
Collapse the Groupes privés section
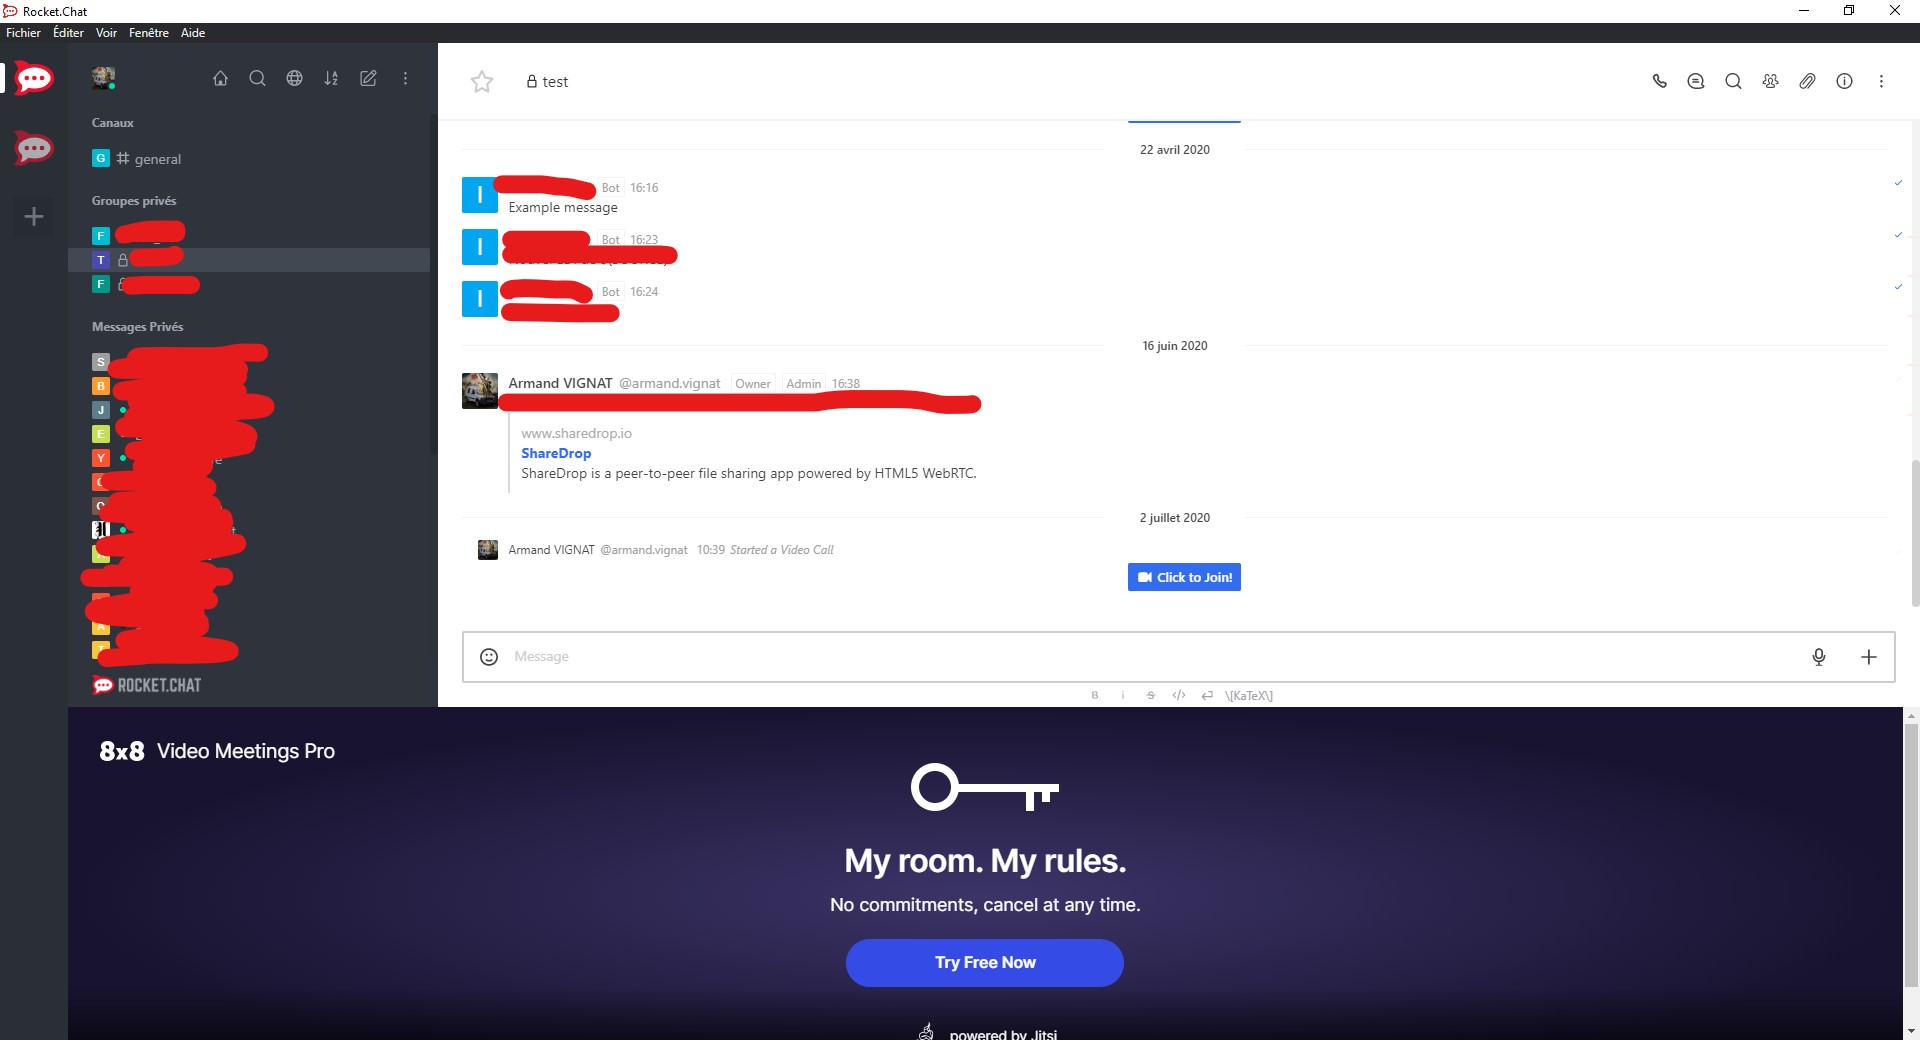[133, 200]
